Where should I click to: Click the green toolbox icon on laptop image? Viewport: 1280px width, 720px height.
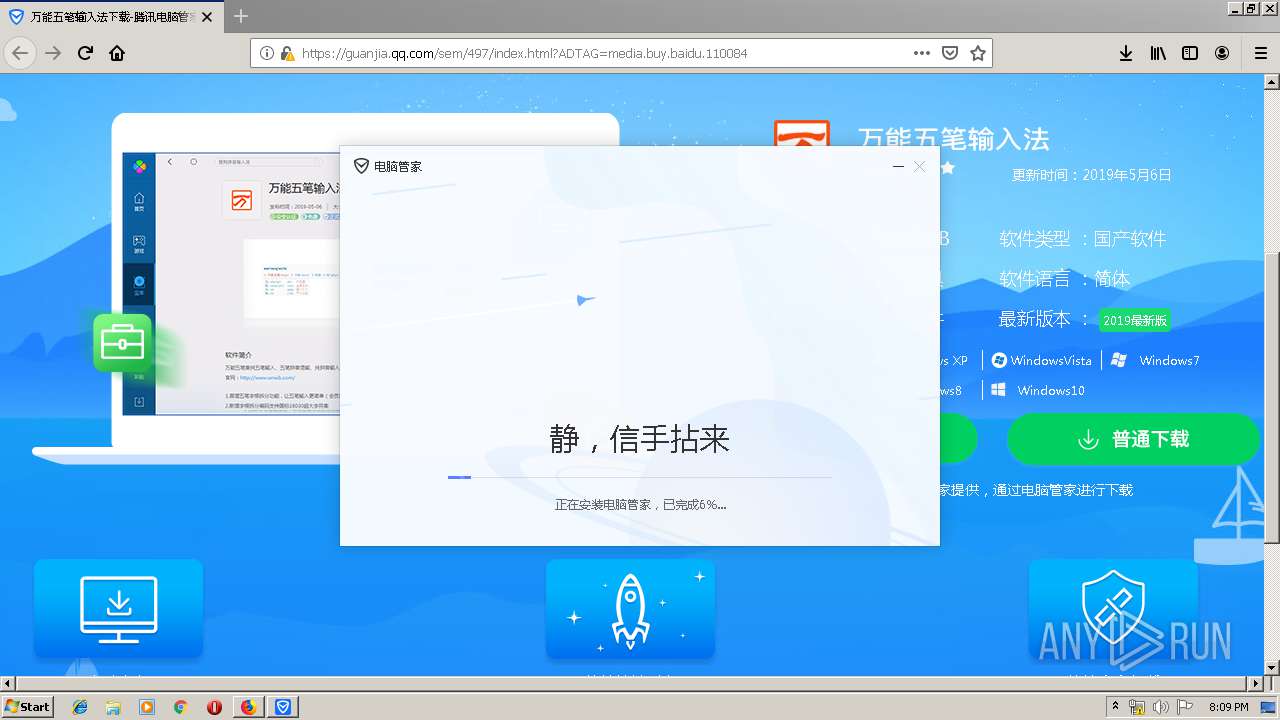pyautogui.click(x=123, y=343)
